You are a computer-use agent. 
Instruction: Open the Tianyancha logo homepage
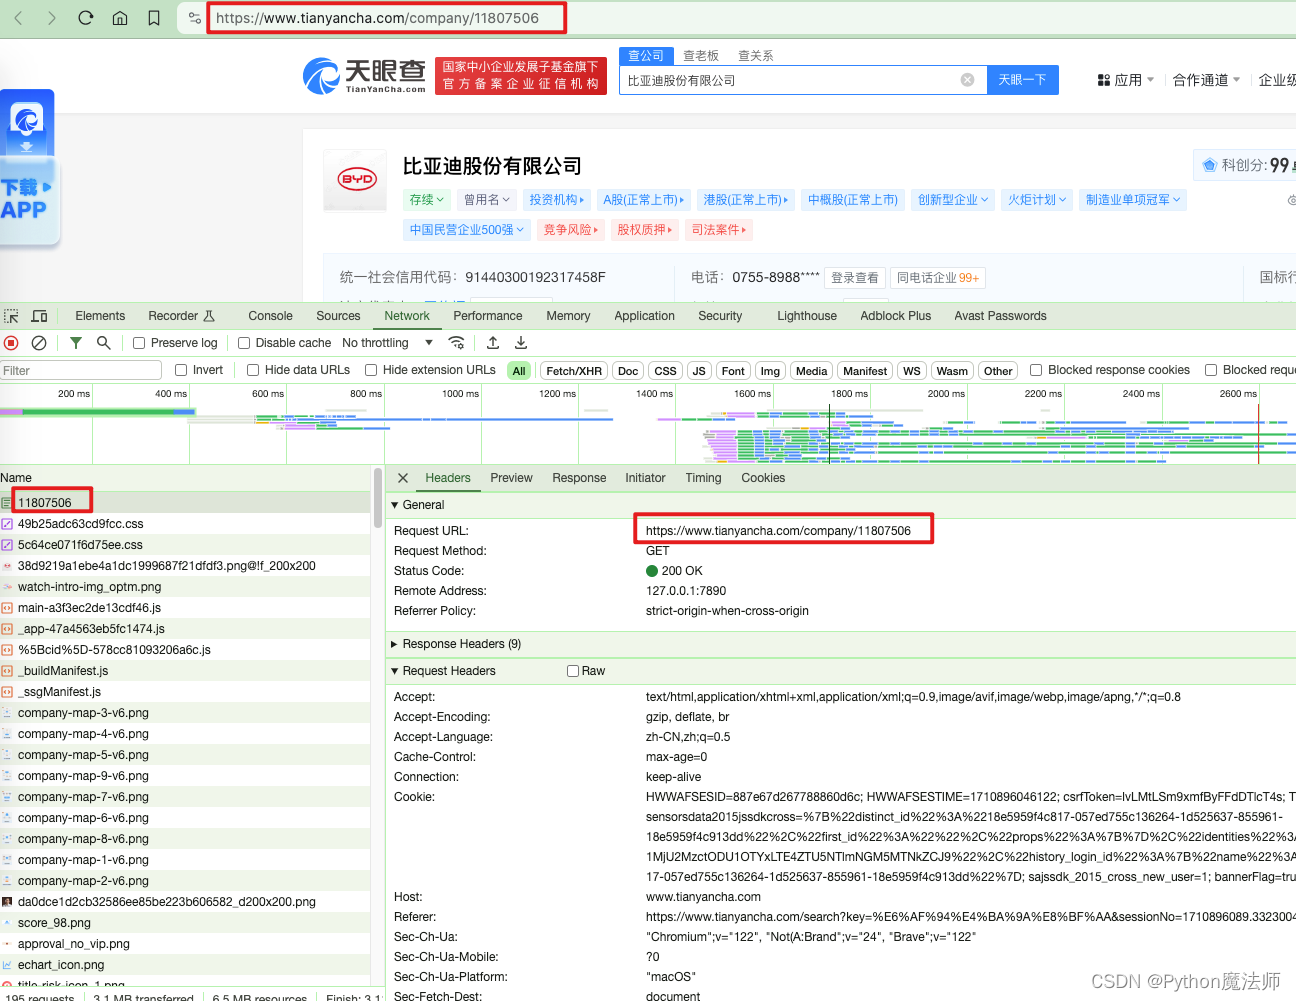[365, 75]
